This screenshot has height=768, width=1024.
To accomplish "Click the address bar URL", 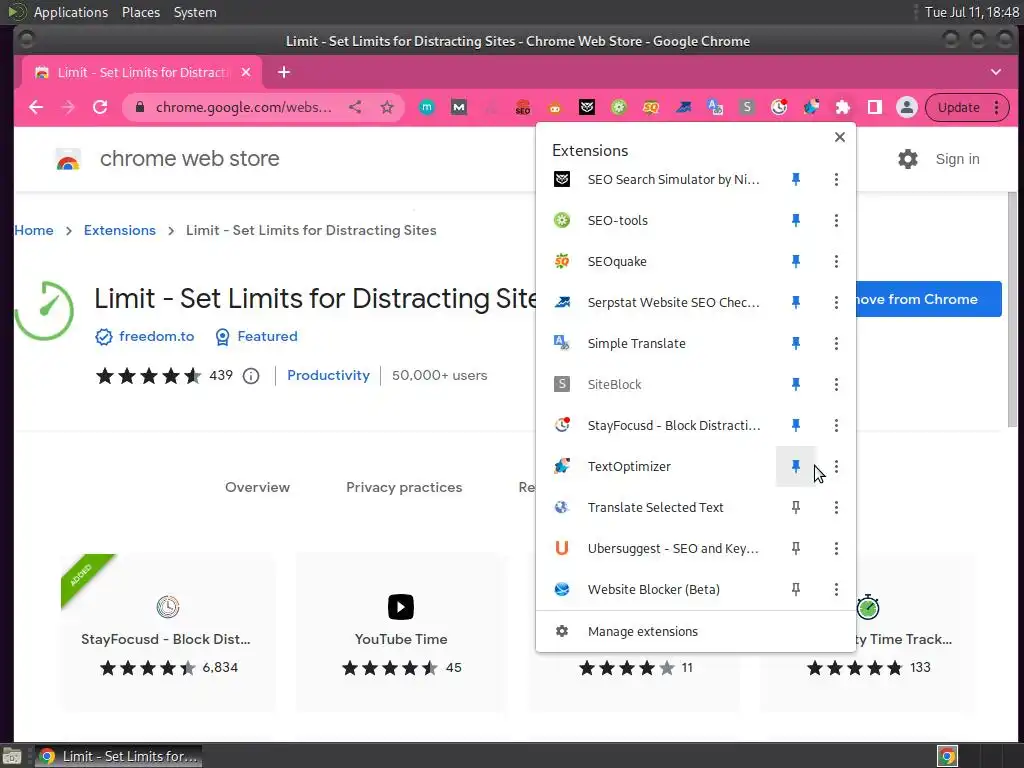I will click(x=244, y=107).
